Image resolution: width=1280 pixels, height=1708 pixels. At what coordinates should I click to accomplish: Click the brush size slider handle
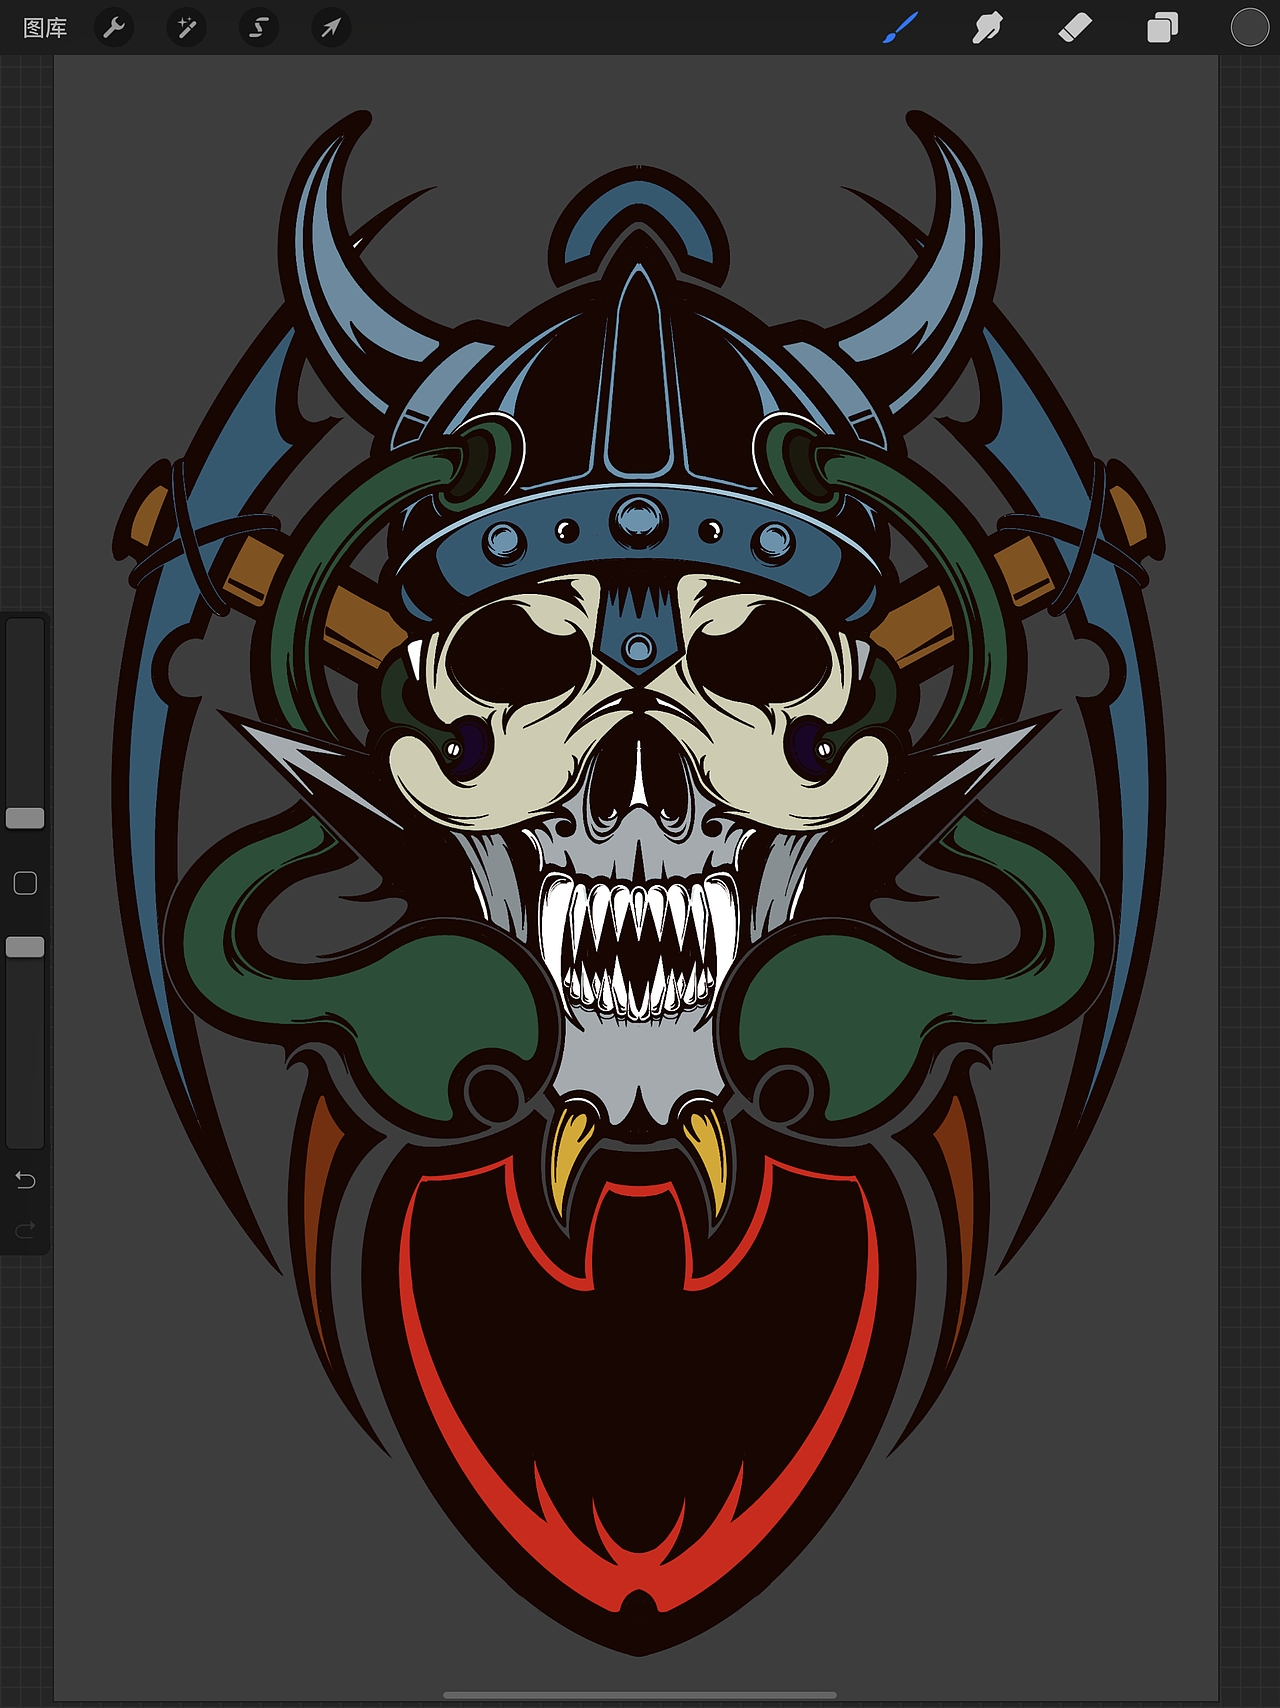25,818
